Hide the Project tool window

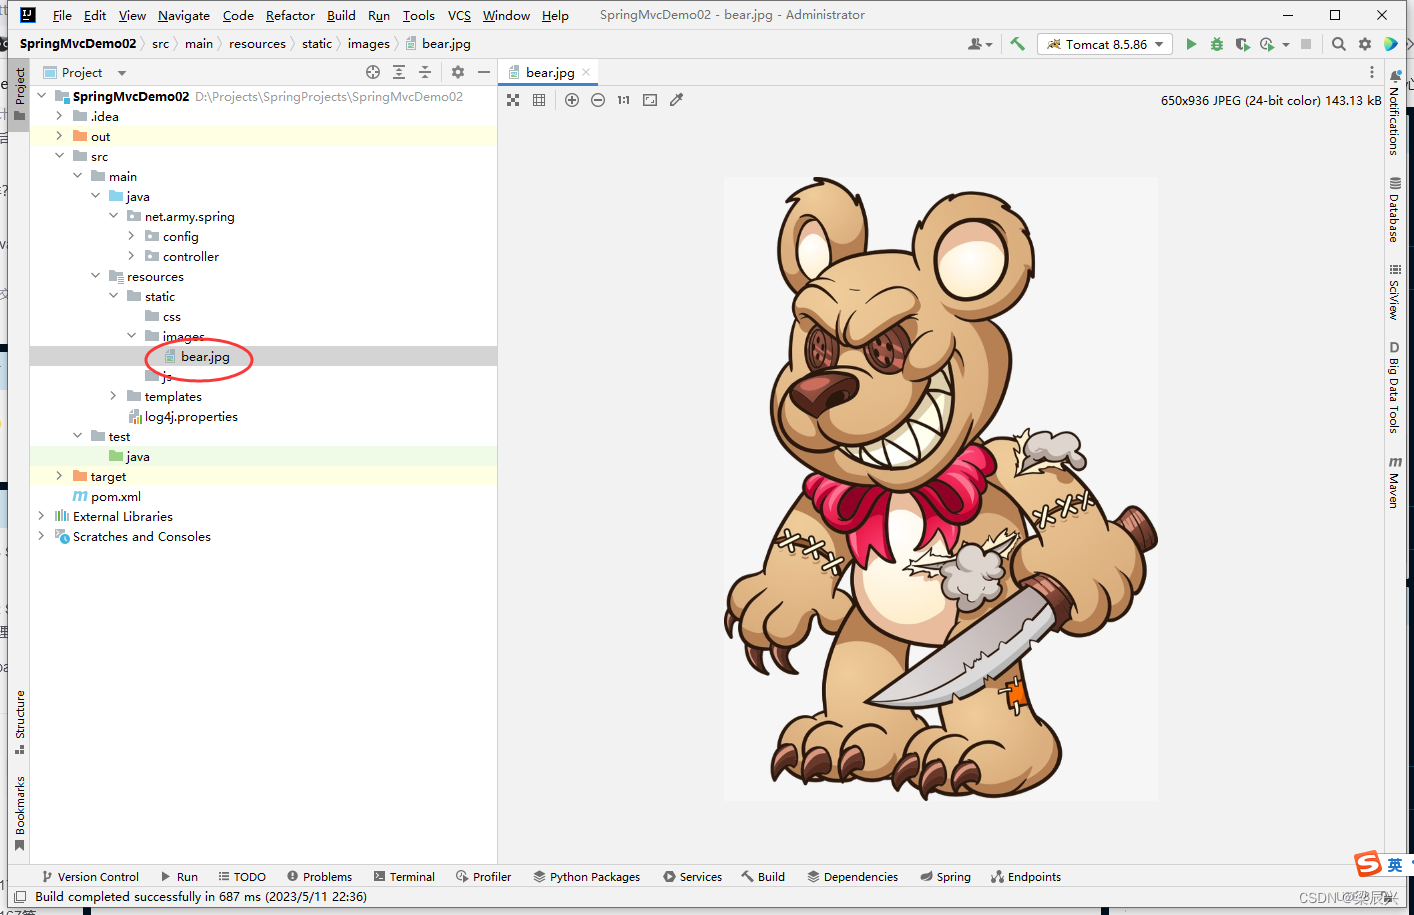pos(484,72)
